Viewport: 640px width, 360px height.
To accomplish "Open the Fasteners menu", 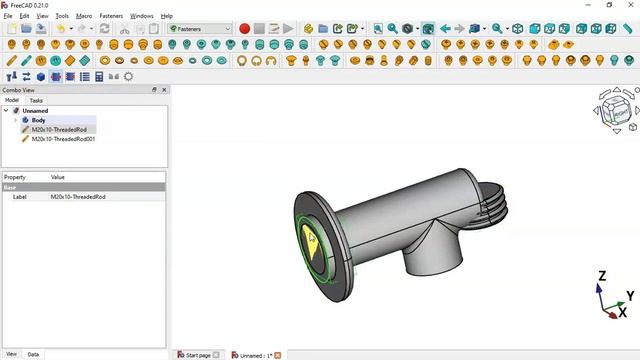I will pos(111,16).
